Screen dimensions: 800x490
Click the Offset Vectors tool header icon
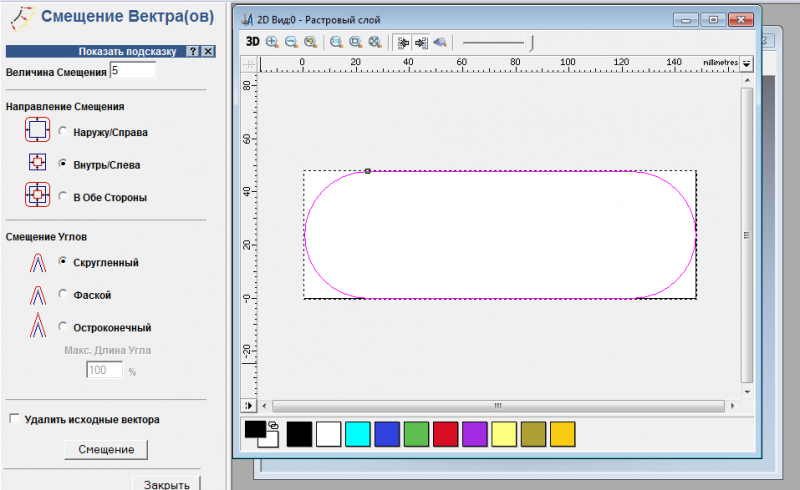[x=22, y=18]
